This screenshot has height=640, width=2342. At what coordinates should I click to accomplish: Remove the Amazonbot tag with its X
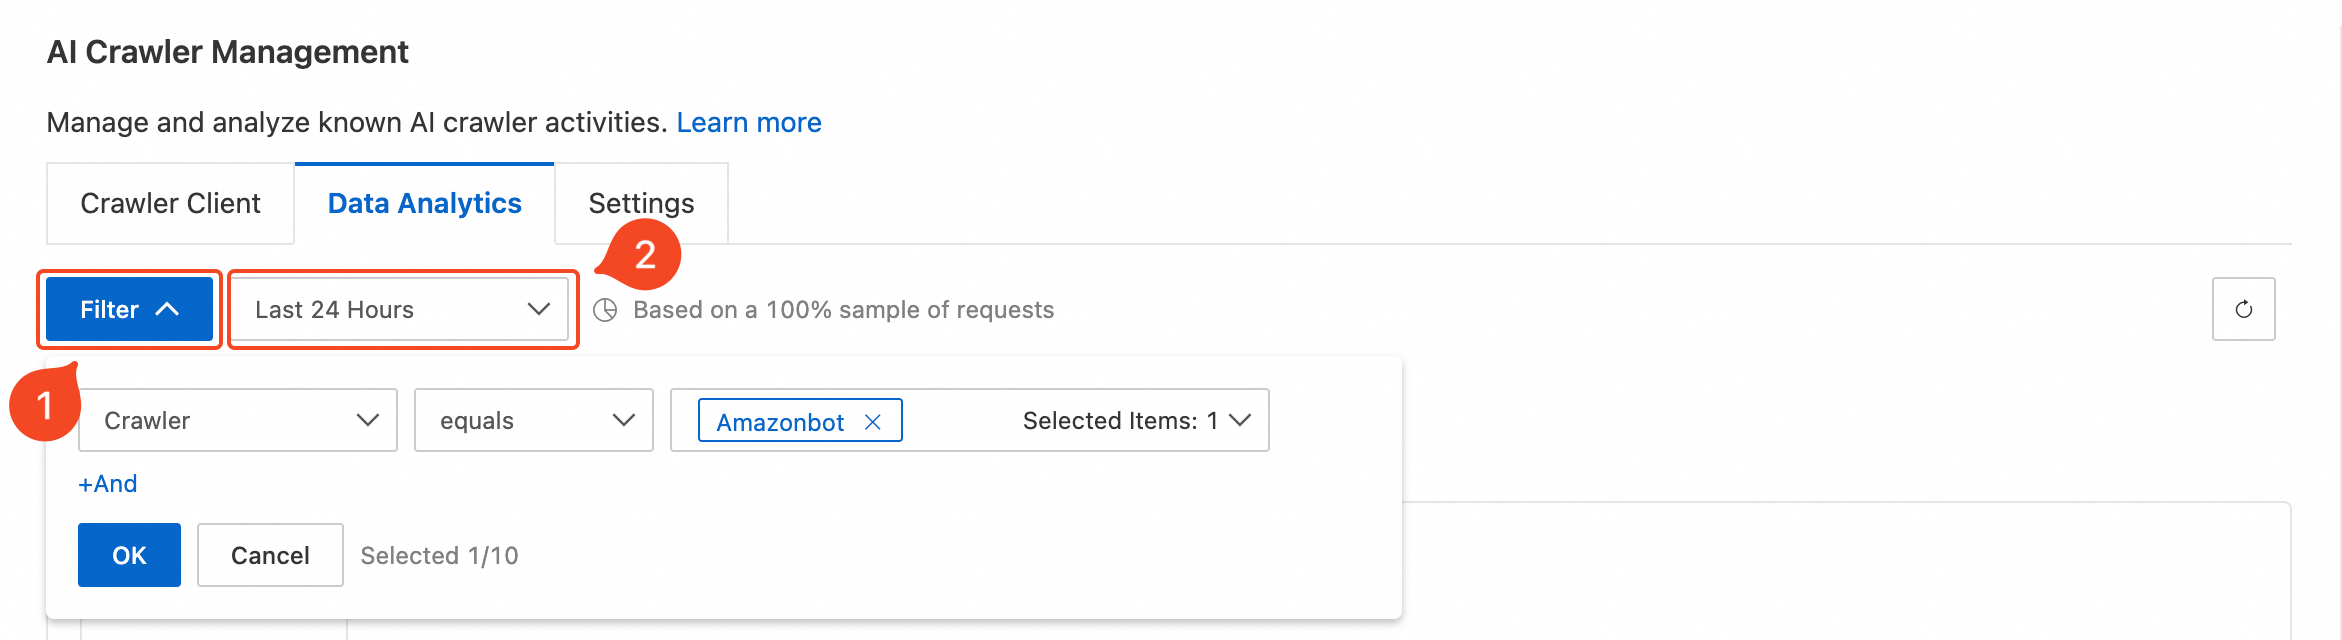click(872, 422)
